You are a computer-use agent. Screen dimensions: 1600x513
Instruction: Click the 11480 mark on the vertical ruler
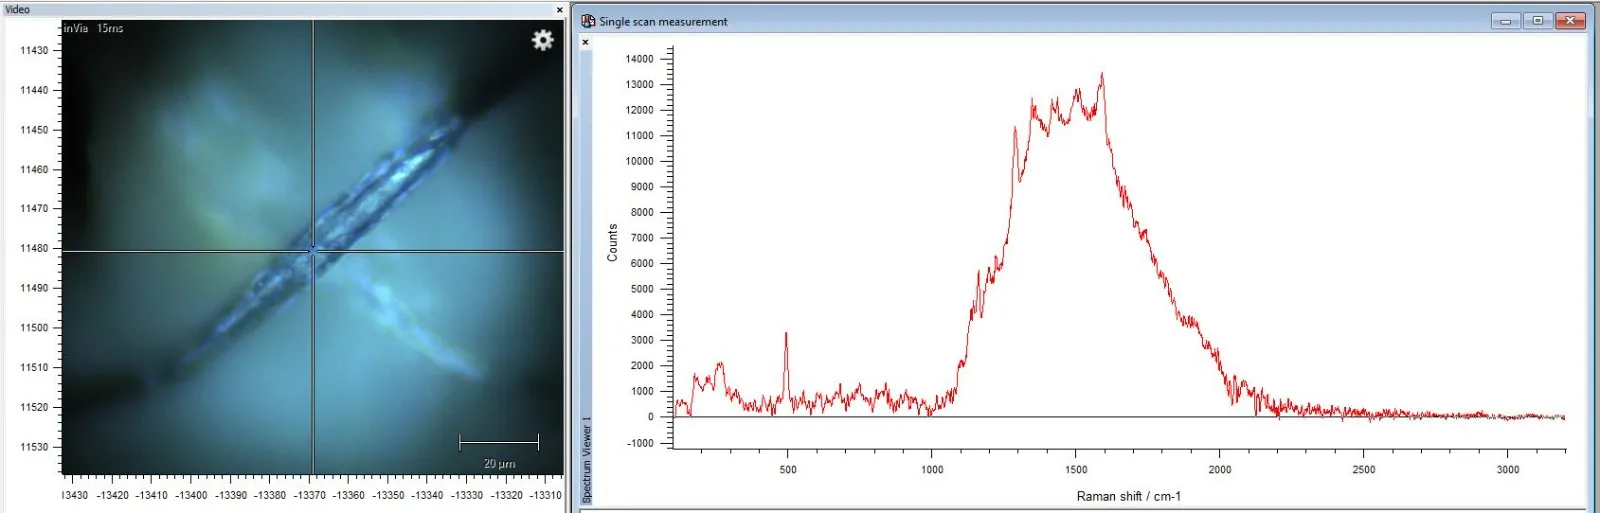pos(34,248)
